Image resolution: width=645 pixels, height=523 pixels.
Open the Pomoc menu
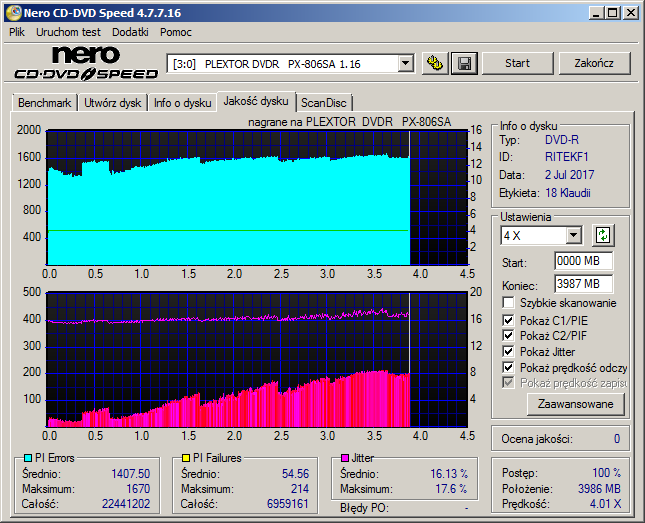click(176, 32)
